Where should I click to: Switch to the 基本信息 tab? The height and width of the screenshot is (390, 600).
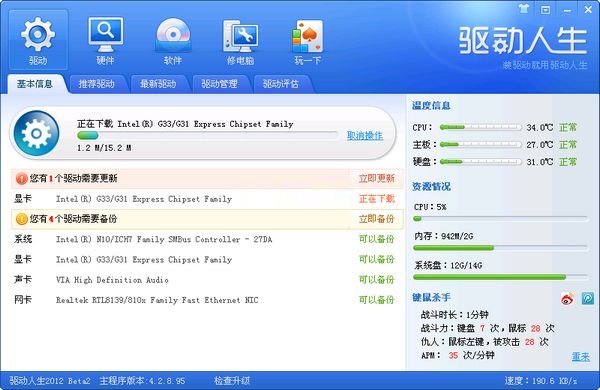(35, 84)
